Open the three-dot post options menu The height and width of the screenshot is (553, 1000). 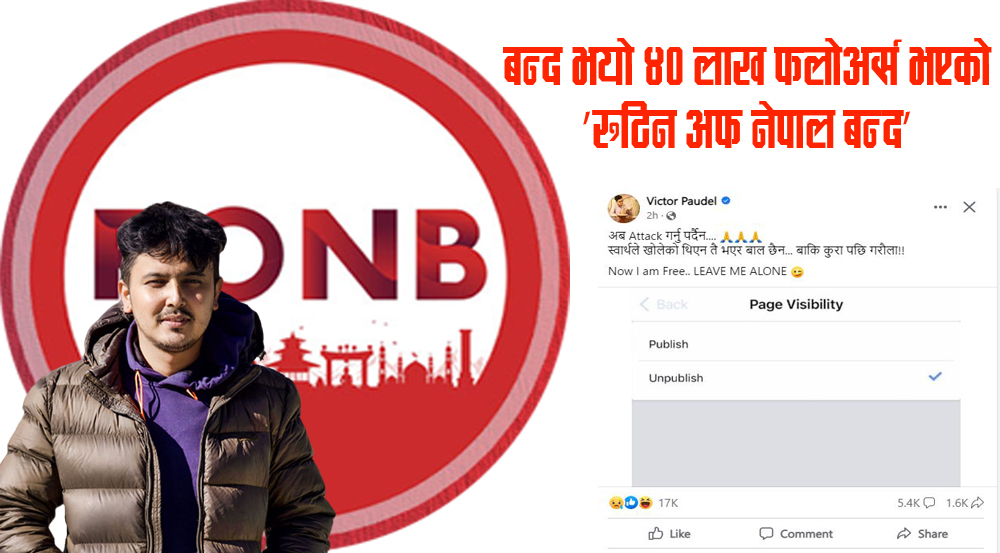point(940,207)
